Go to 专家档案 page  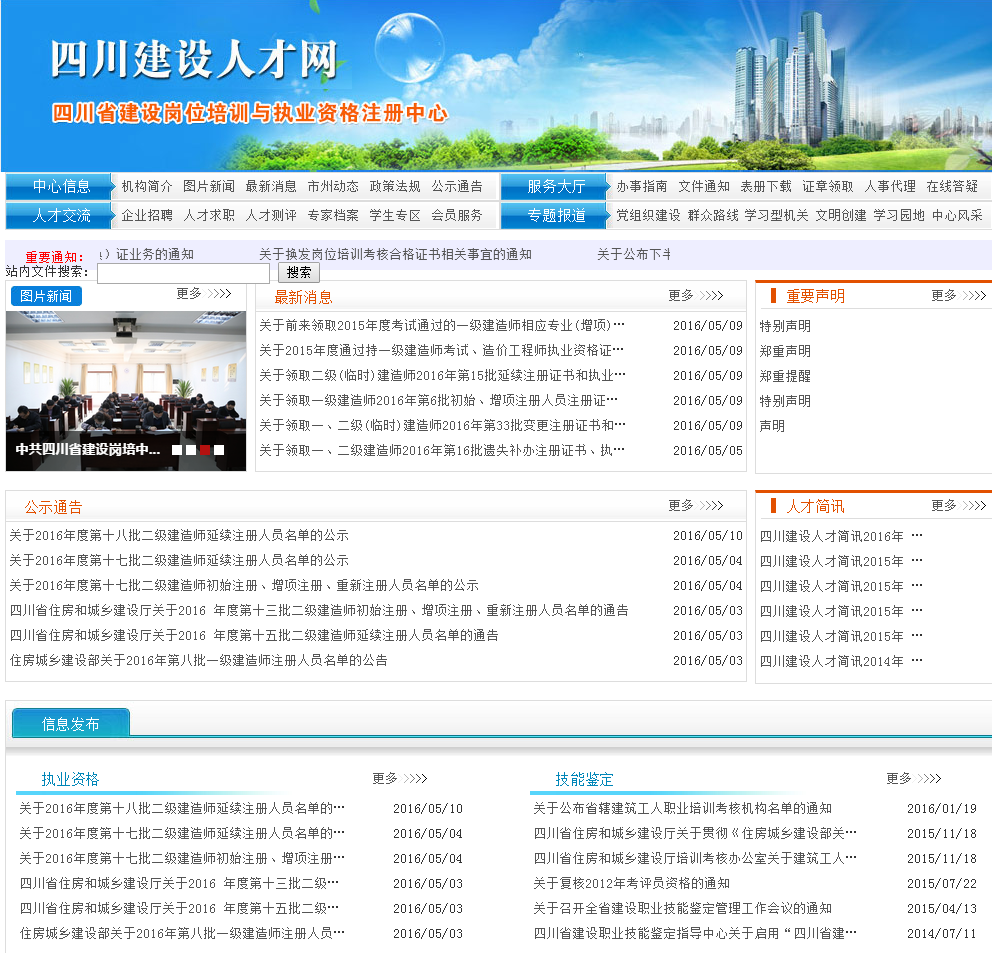click(333, 215)
